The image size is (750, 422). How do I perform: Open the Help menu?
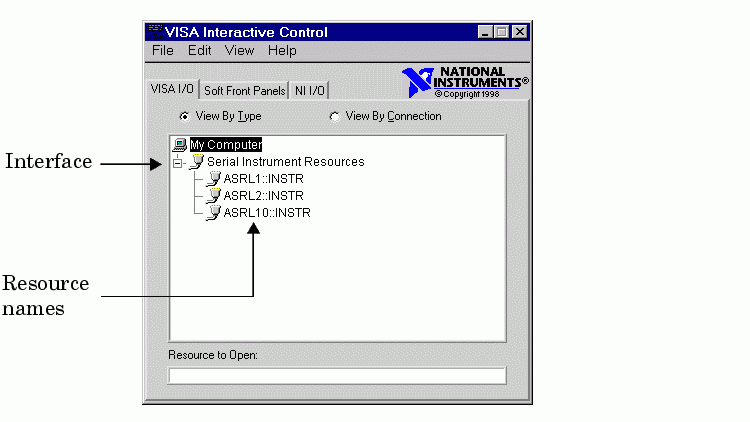[282, 50]
